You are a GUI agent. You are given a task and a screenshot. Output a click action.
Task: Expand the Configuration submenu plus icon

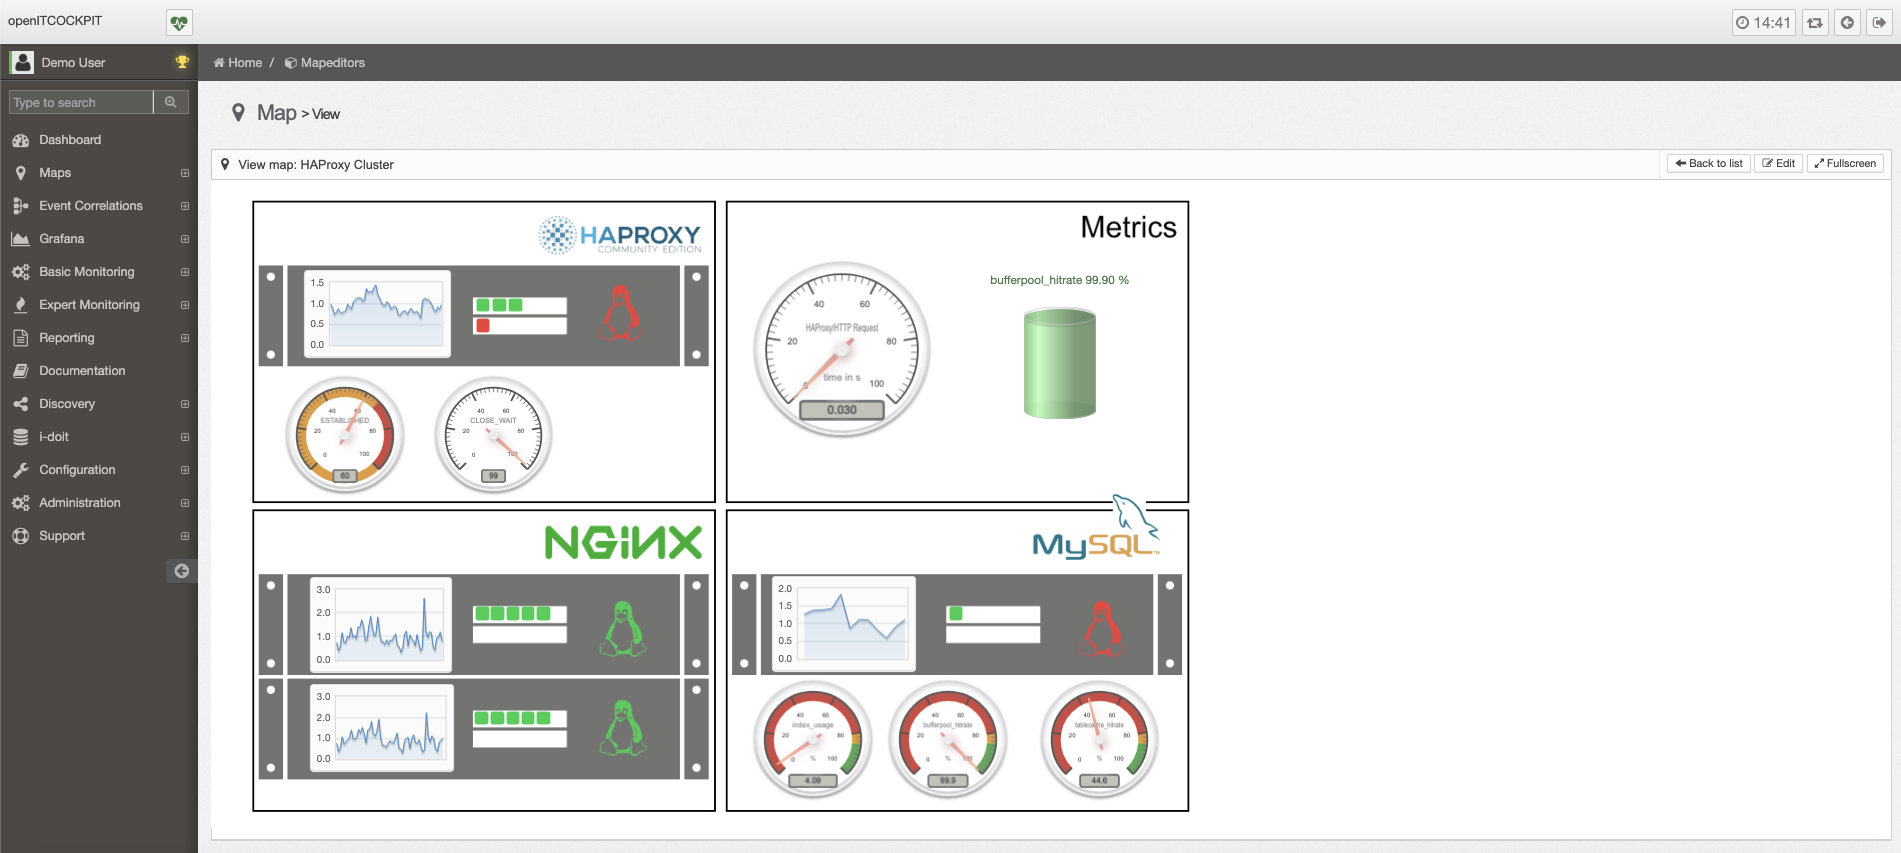(x=185, y=470)
